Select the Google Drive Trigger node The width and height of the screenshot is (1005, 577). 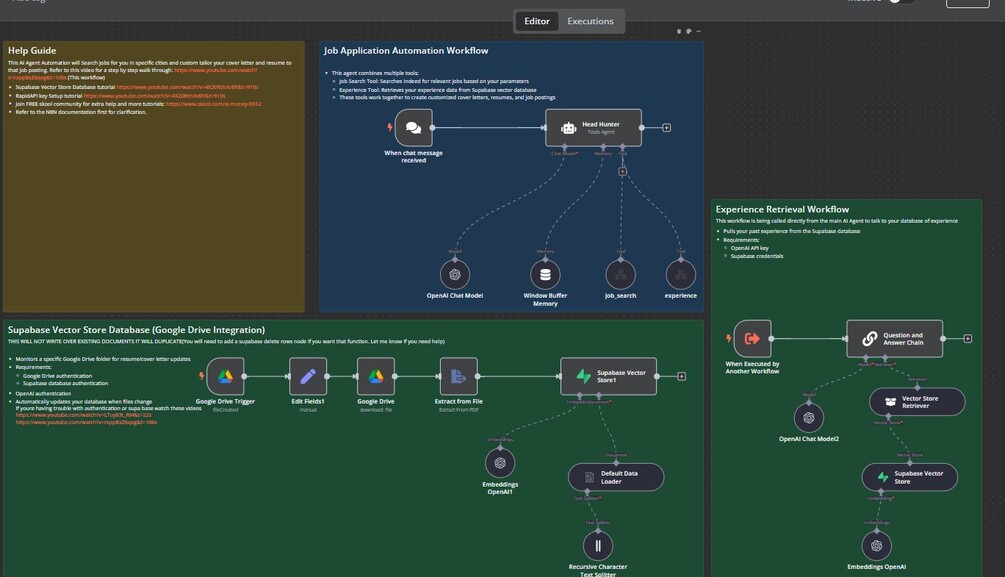point(225,376)
